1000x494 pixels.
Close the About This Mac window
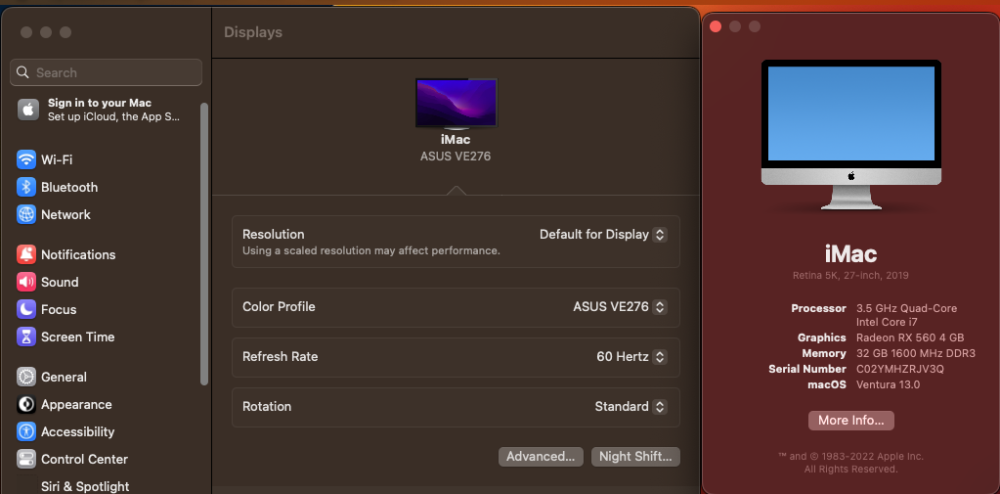715,26
